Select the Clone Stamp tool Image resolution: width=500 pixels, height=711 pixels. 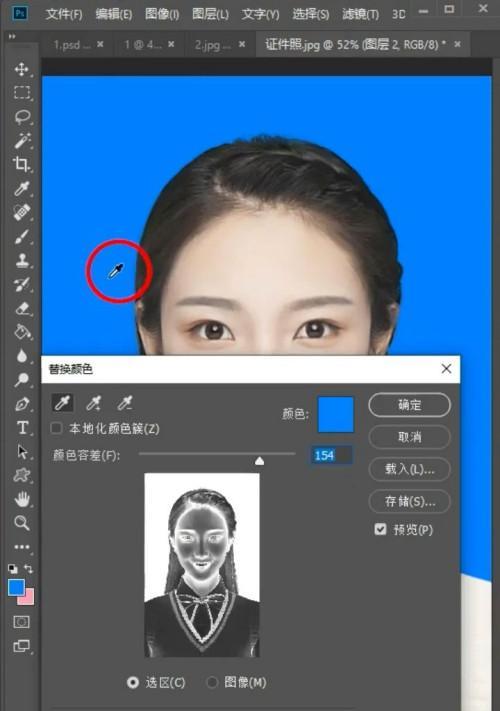coord(21,260)
